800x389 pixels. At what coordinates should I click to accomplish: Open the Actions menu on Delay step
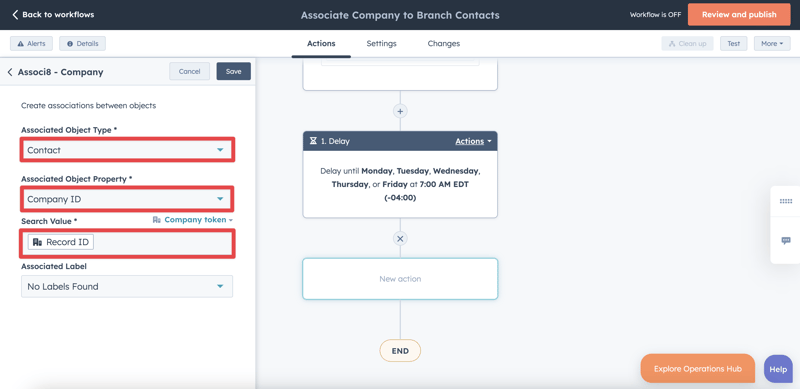[x=473, y=141]
